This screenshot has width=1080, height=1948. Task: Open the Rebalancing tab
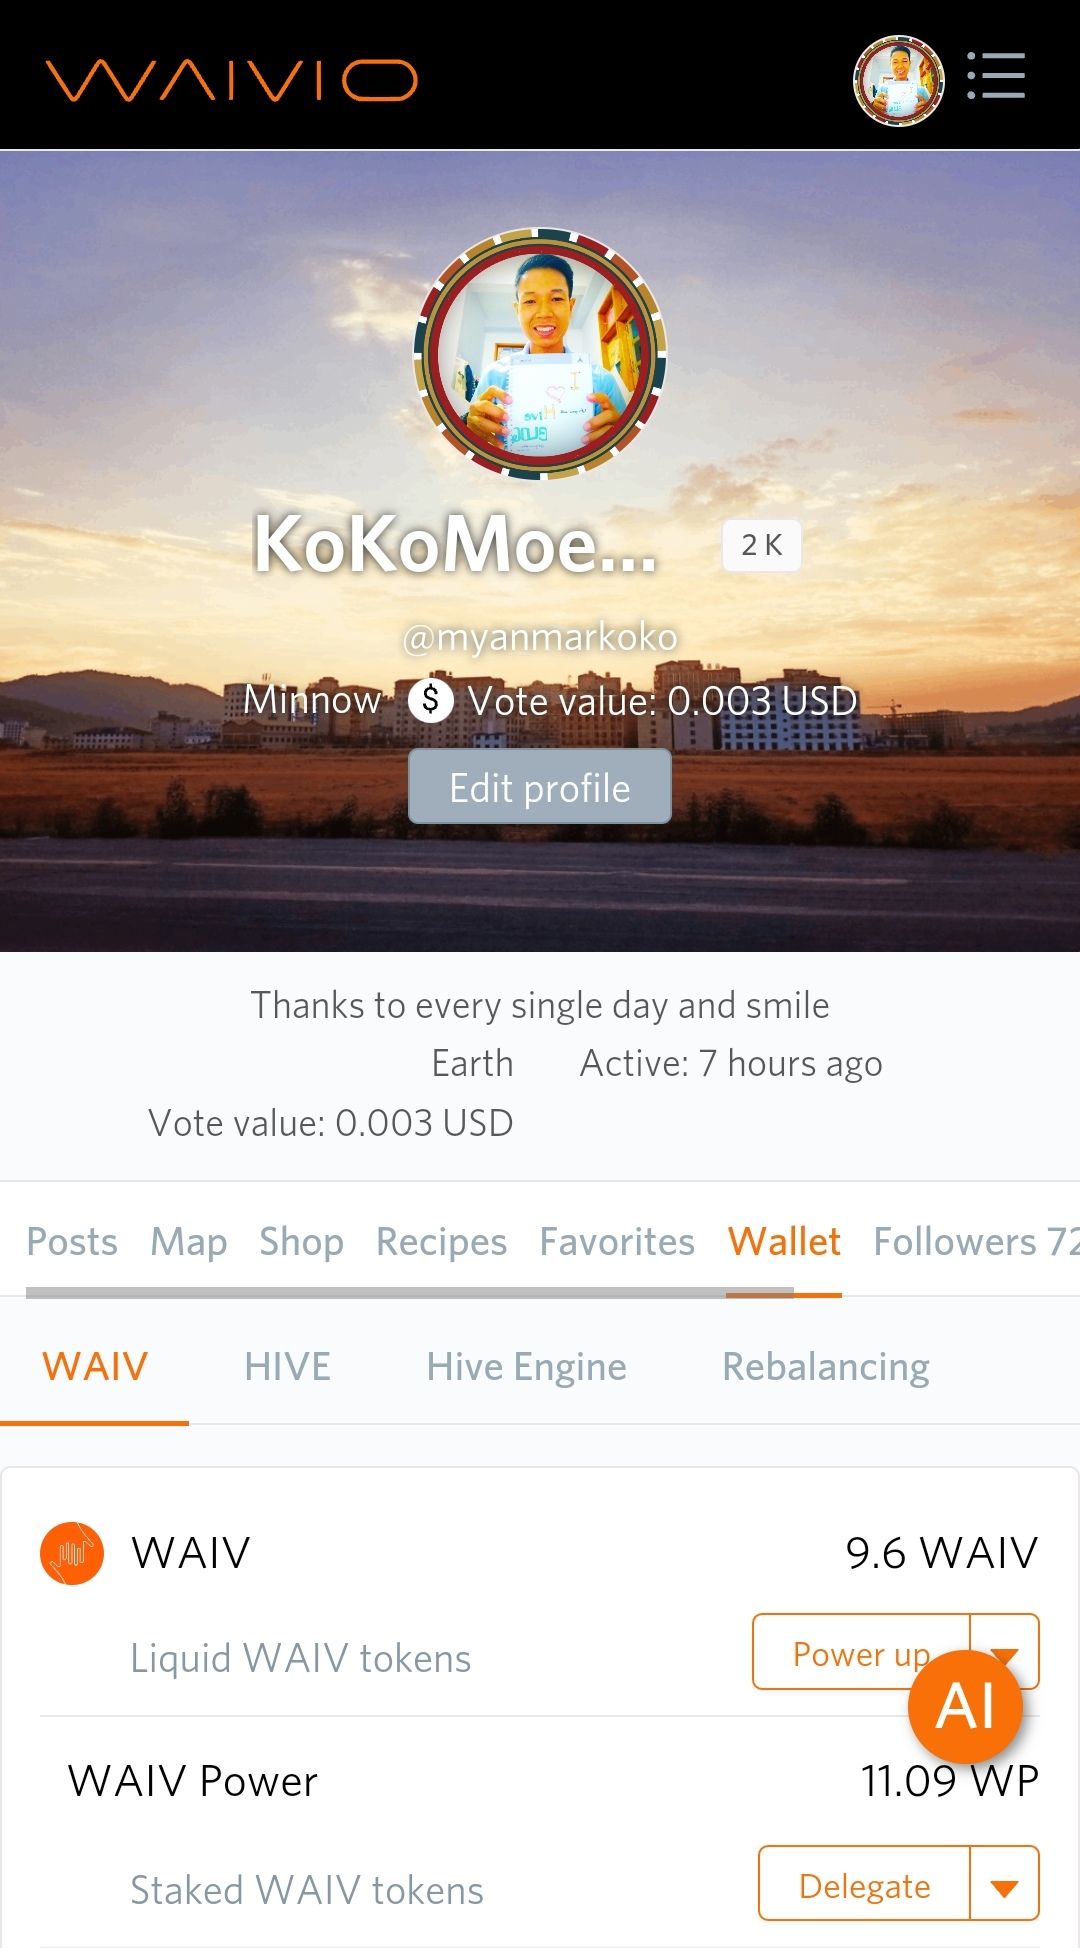[x=826, y=1367]
